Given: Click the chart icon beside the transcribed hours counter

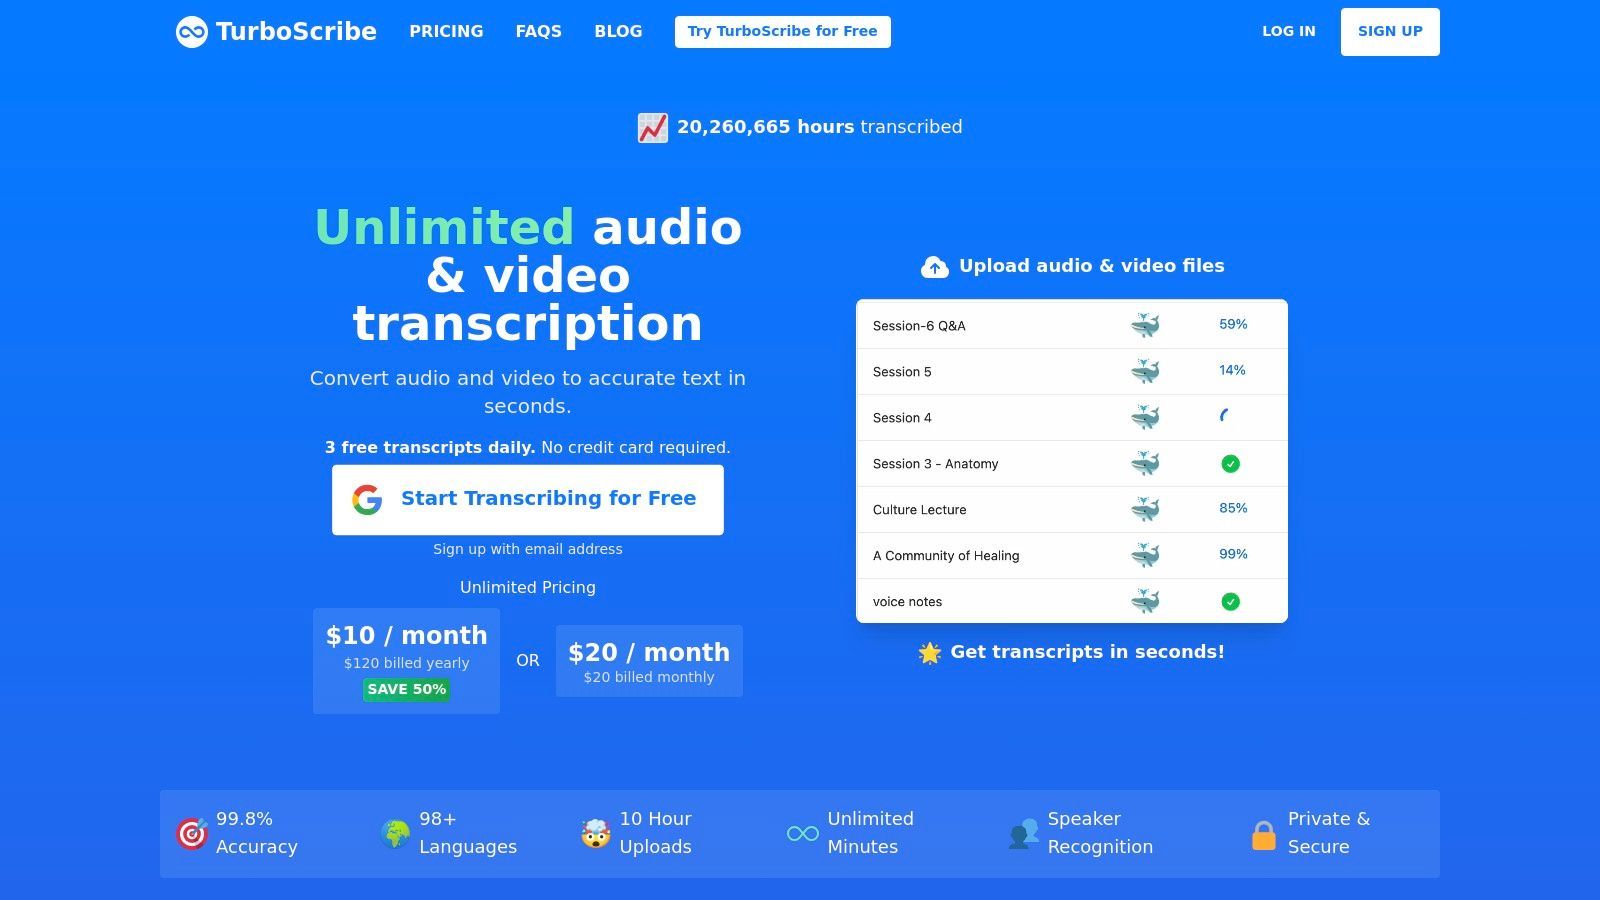Looking at the screenshot, I should 652,127.
